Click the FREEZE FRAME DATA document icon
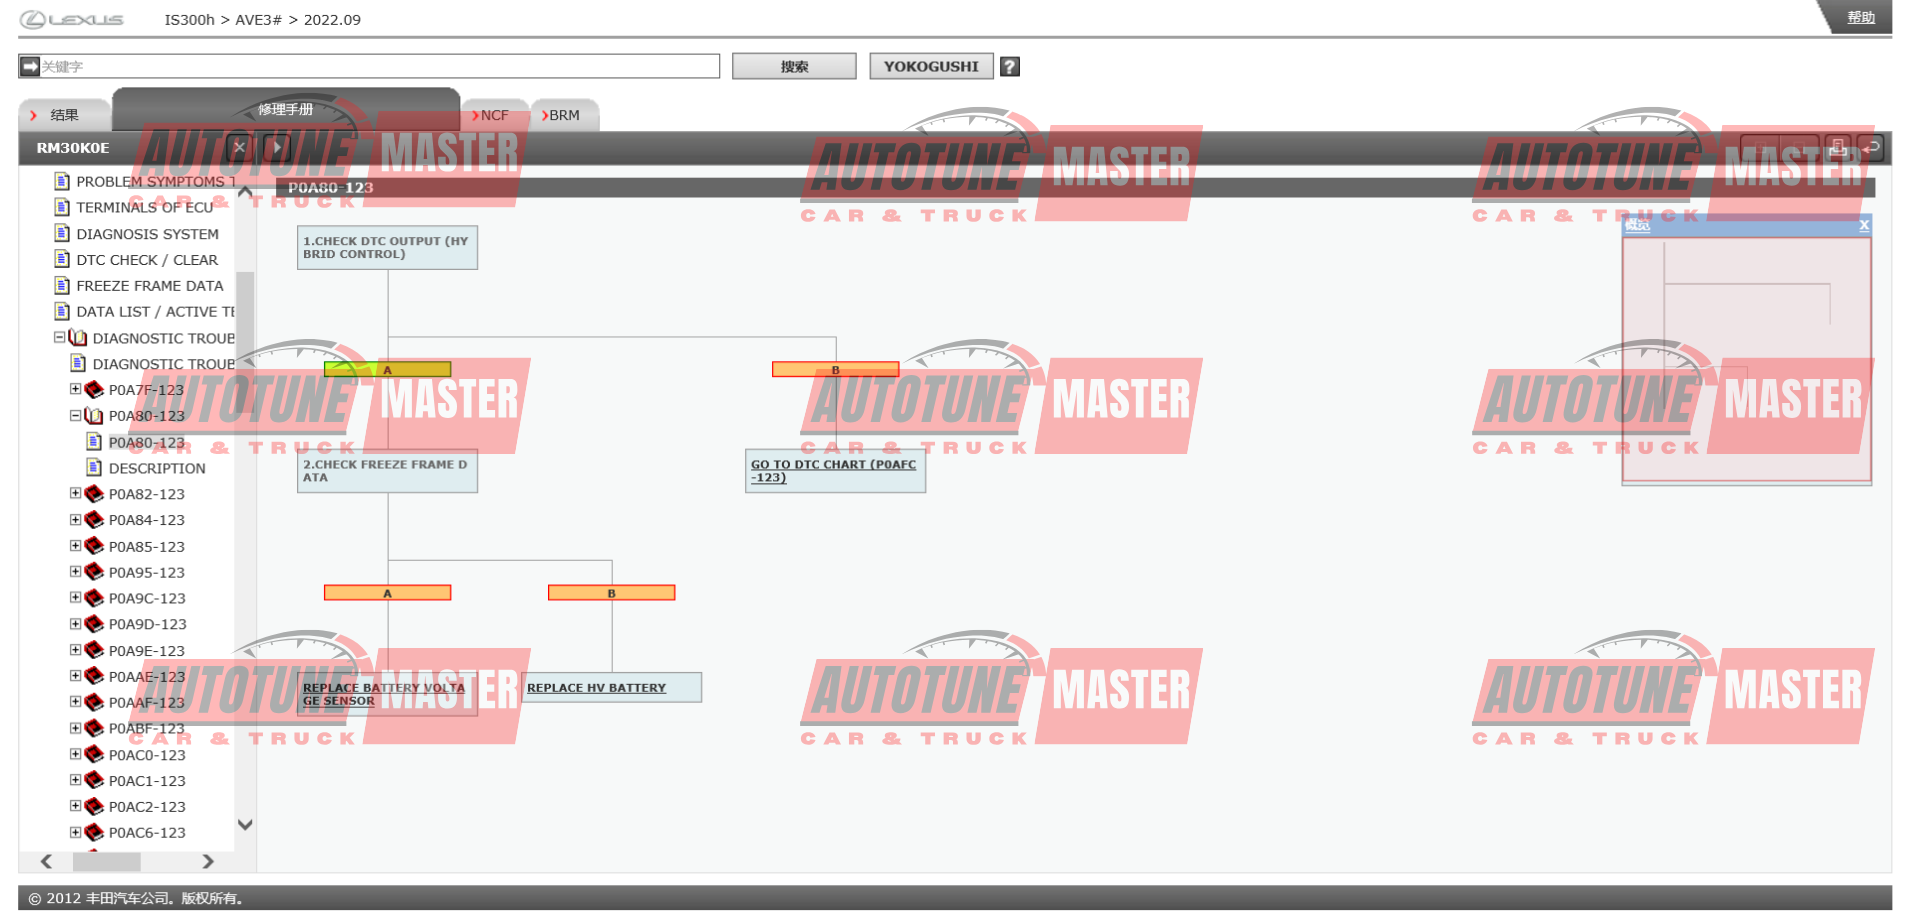The width and height of the screenshot is (1910, 921). pyautogui.click(x=62, y=285)
